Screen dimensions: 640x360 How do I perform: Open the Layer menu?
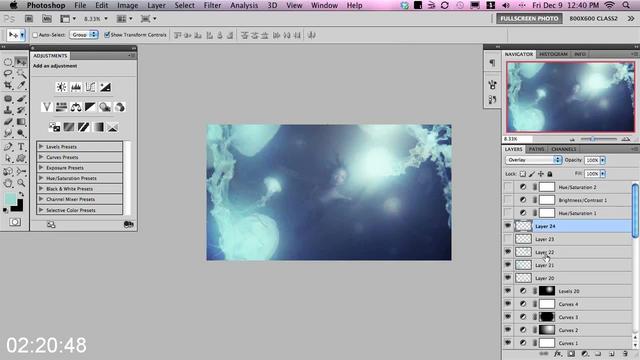point(156,5)
